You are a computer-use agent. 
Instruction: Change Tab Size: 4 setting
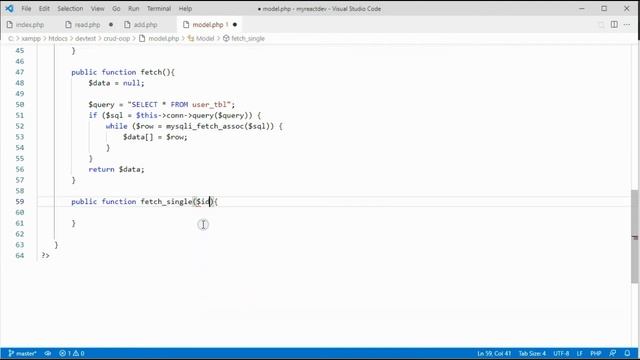(532, 353)
